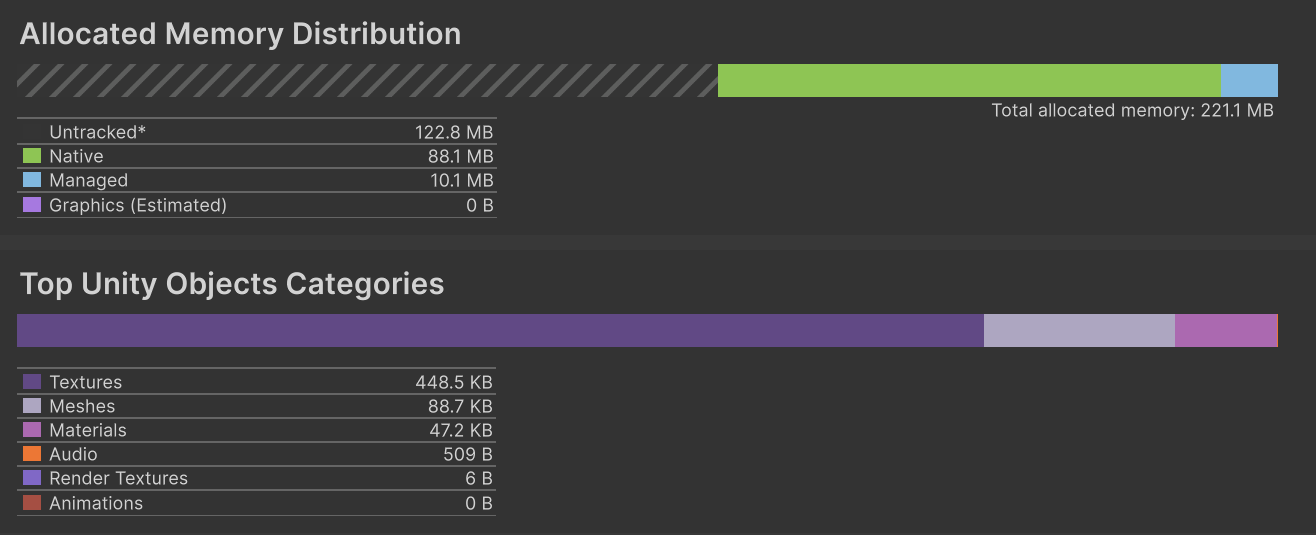Click the Animations color swatch
Viewport: 1316px width, 535px height.
[x=32, y=503]
